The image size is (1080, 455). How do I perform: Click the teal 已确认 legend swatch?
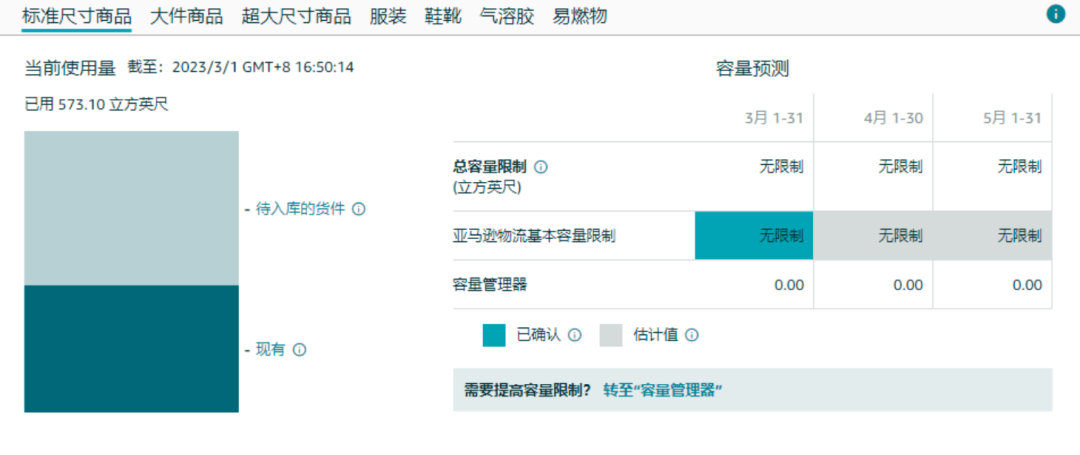click(494, 335)
